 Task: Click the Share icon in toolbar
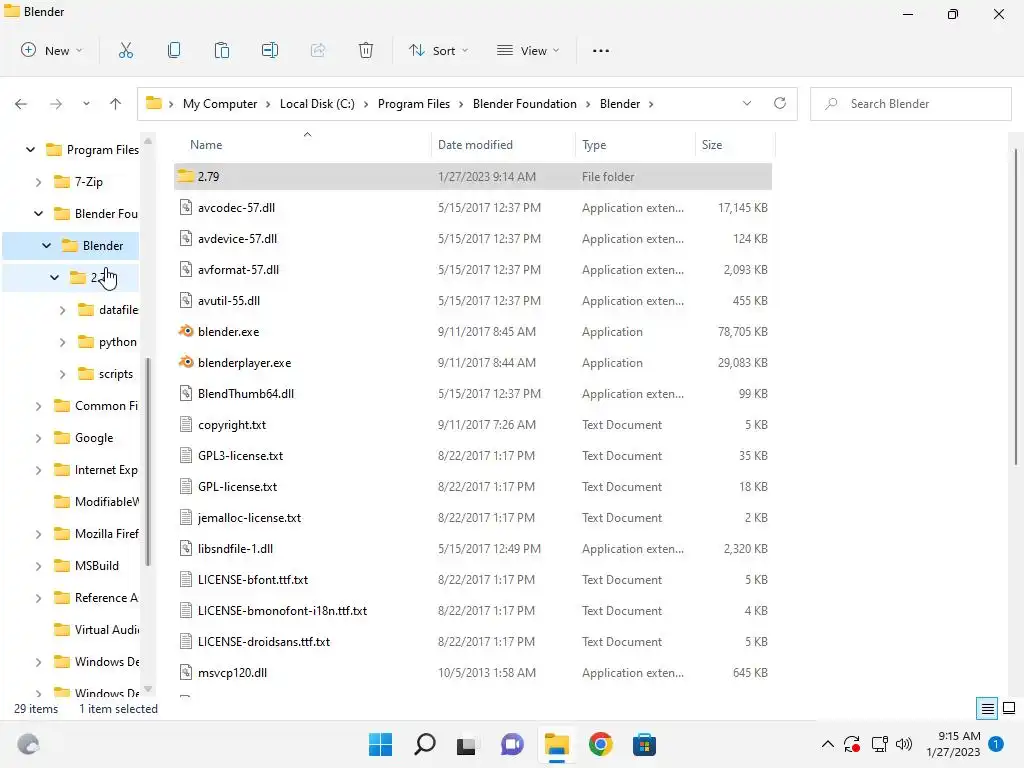pyautogui.click(x=318, y=50)
